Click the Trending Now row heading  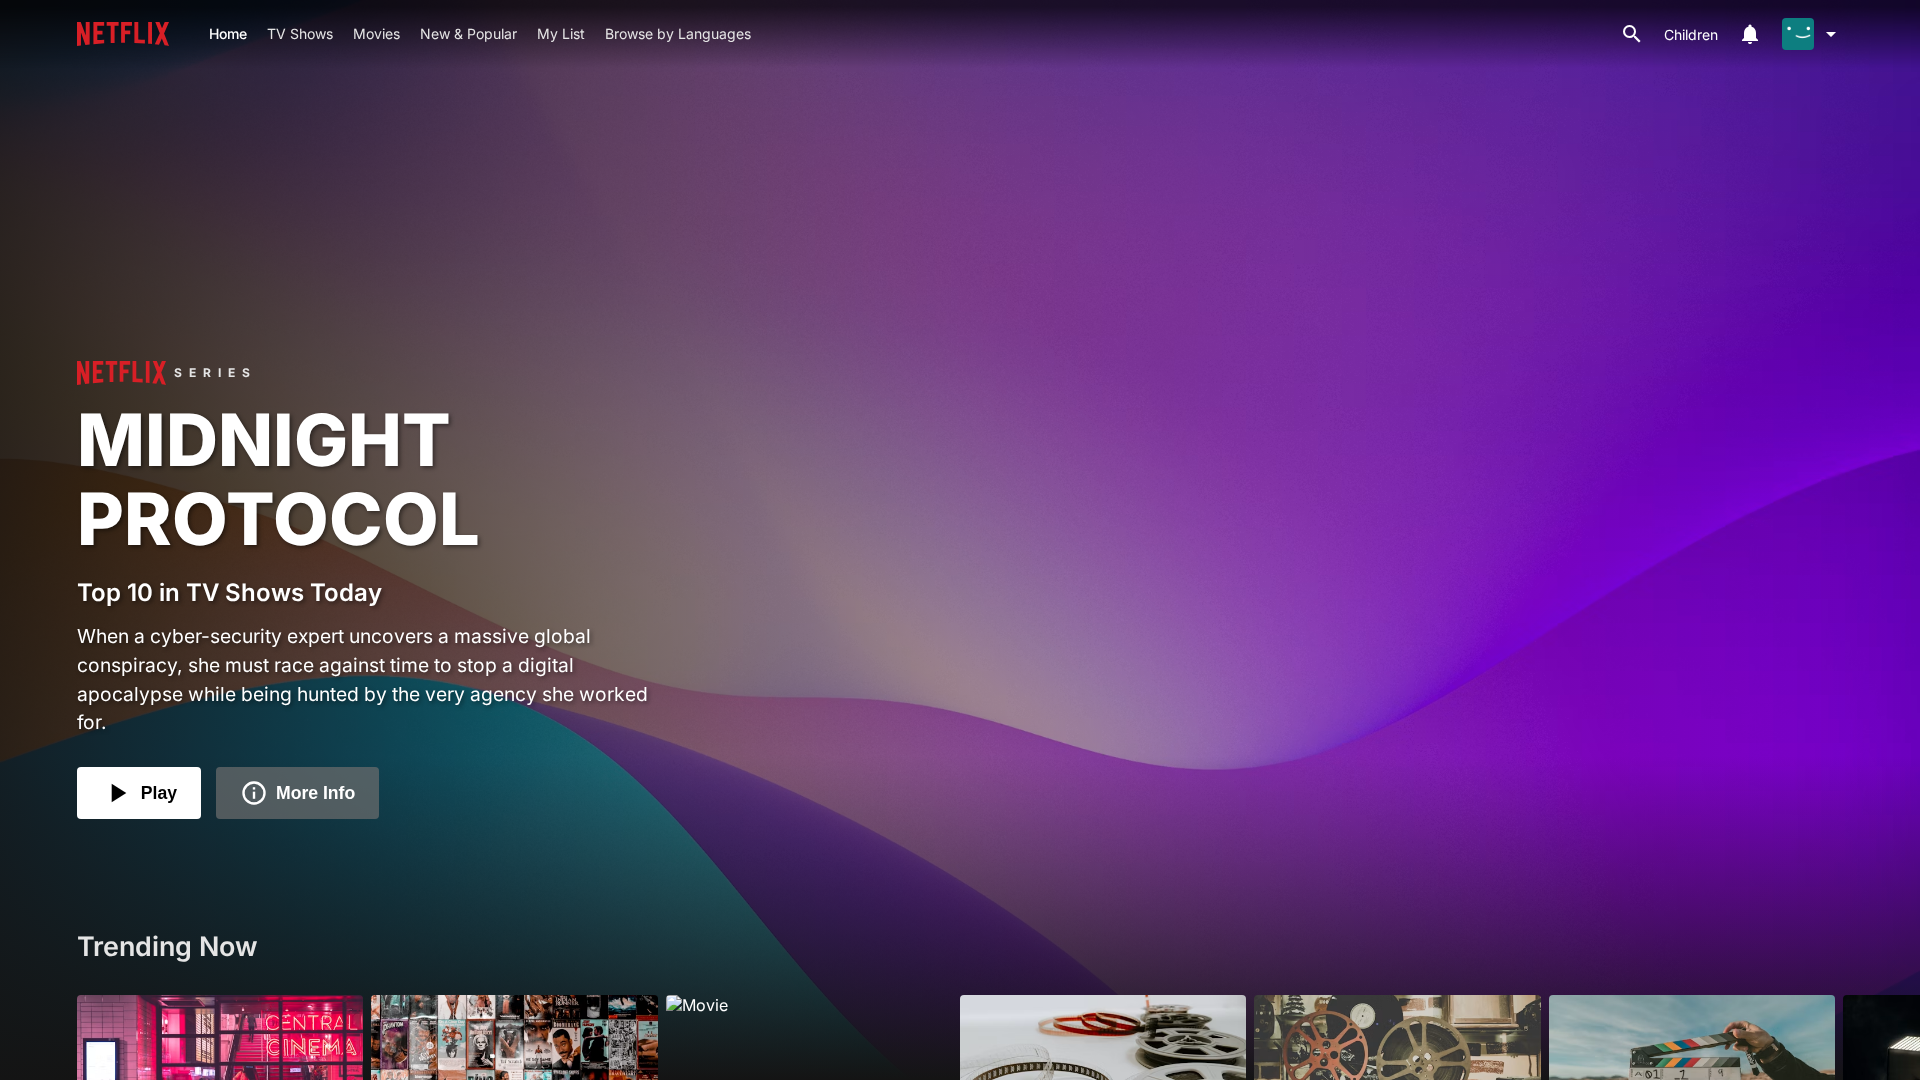coord(167,946)
